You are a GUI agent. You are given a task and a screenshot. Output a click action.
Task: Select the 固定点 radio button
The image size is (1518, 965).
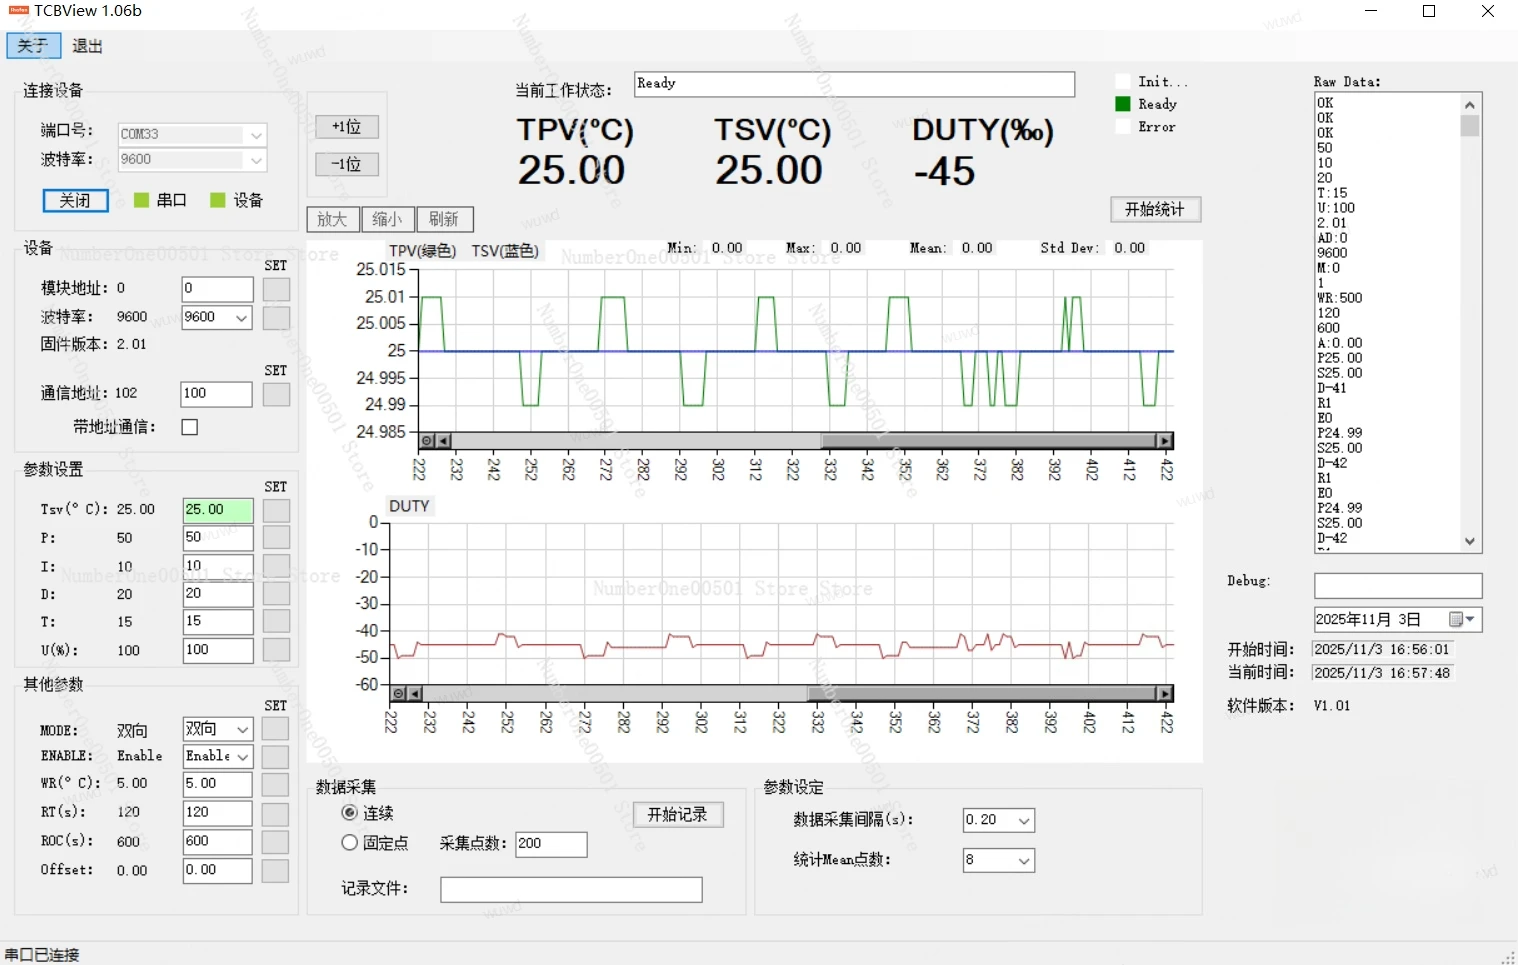[350, 843]
